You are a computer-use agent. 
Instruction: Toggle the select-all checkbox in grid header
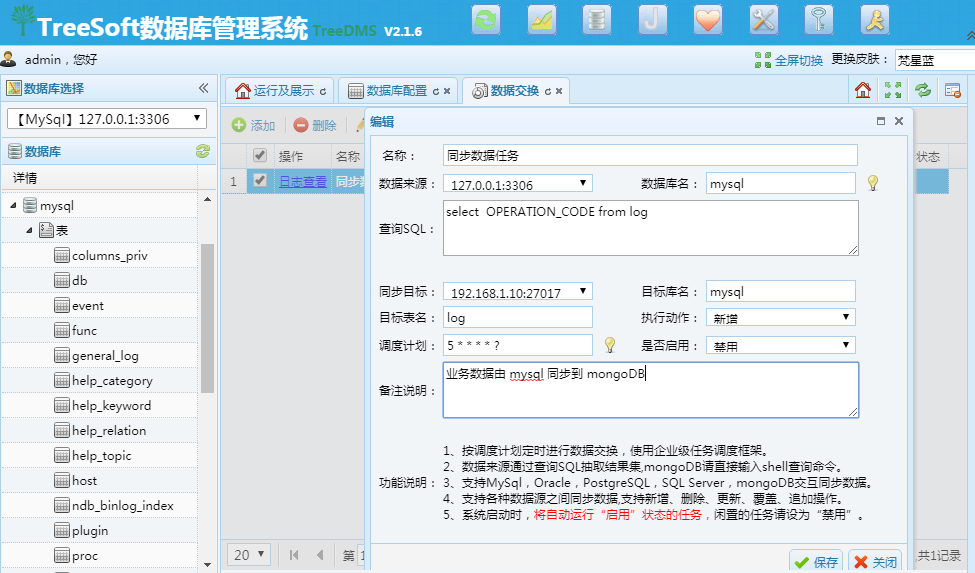(x=260, y=155)
